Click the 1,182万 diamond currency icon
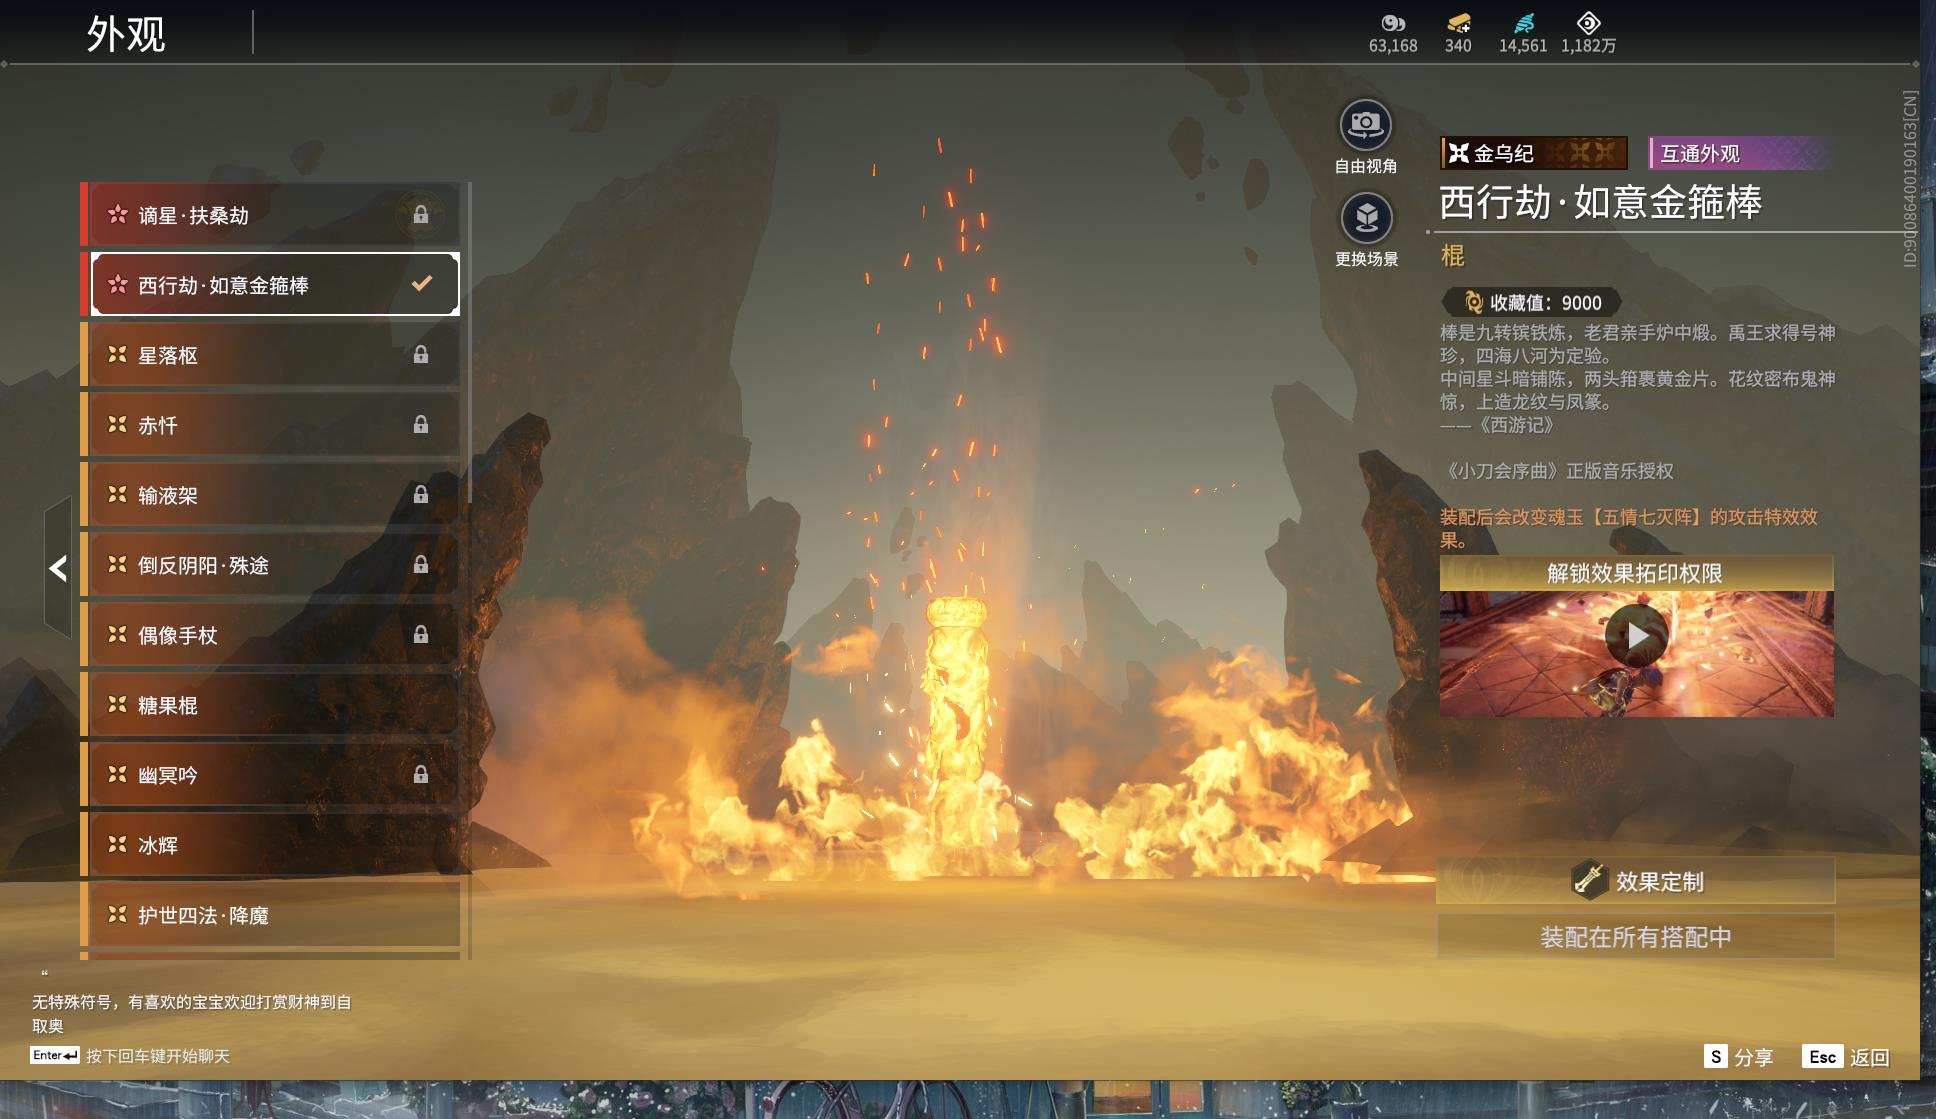 pyautogui.click(x=1588, y=23)
